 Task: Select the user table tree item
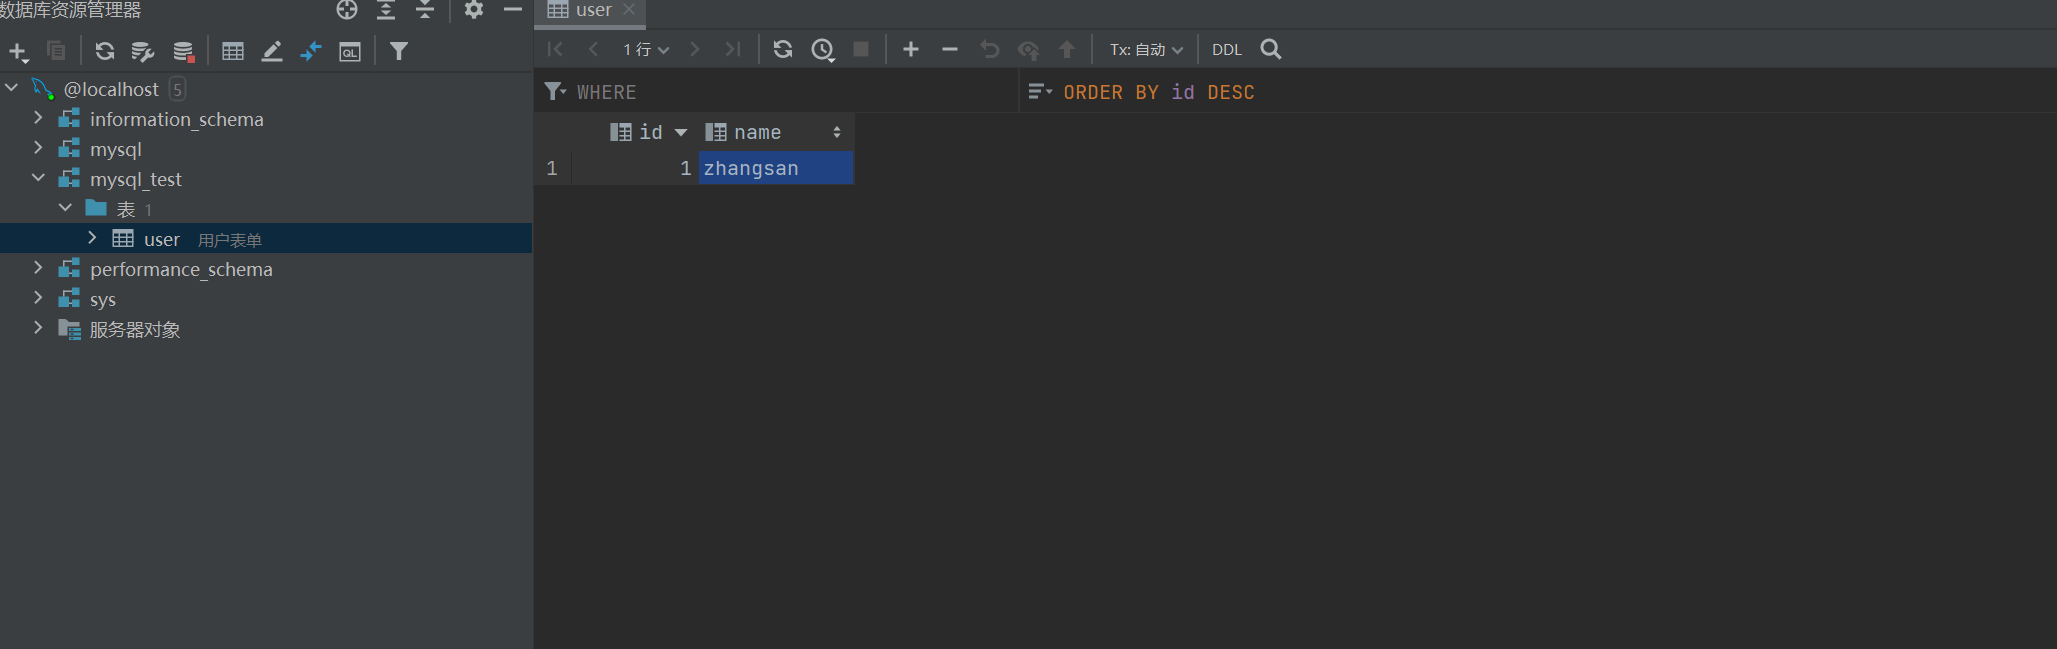[161, 239]
